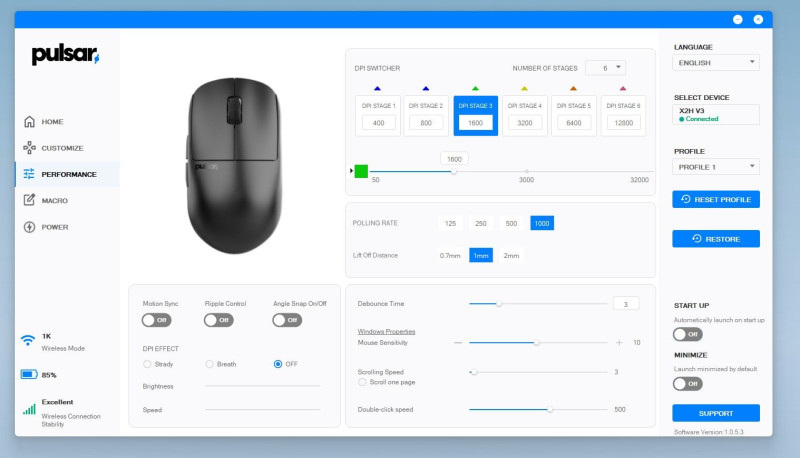This screenshot has width=800, height=458.
Task: Click the wireless mode Wi-Fi icon
Action: click(28, 340)
